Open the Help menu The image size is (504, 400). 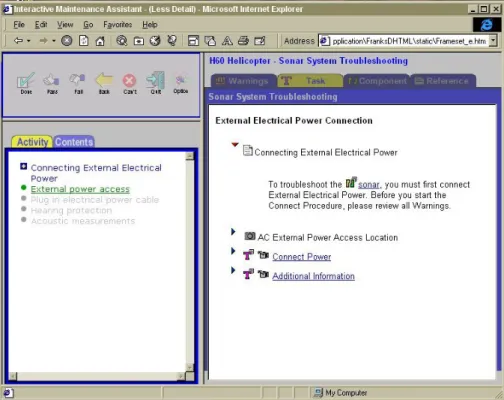click(x=150, y=25)
